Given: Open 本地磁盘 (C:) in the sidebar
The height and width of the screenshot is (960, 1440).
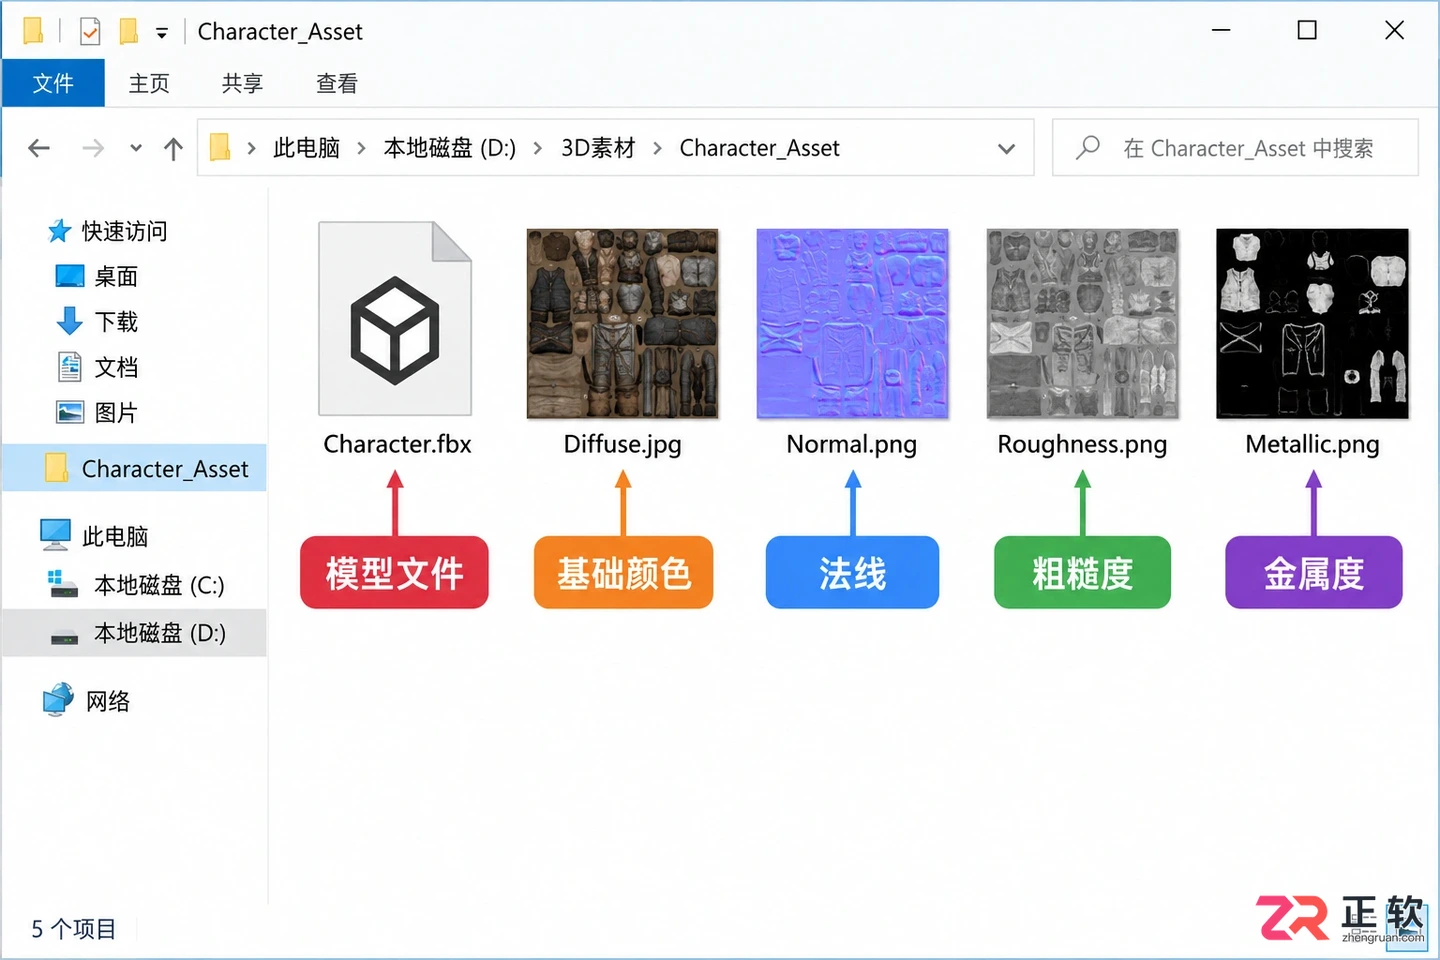Looking at the screenshot, I should point(134,584).
